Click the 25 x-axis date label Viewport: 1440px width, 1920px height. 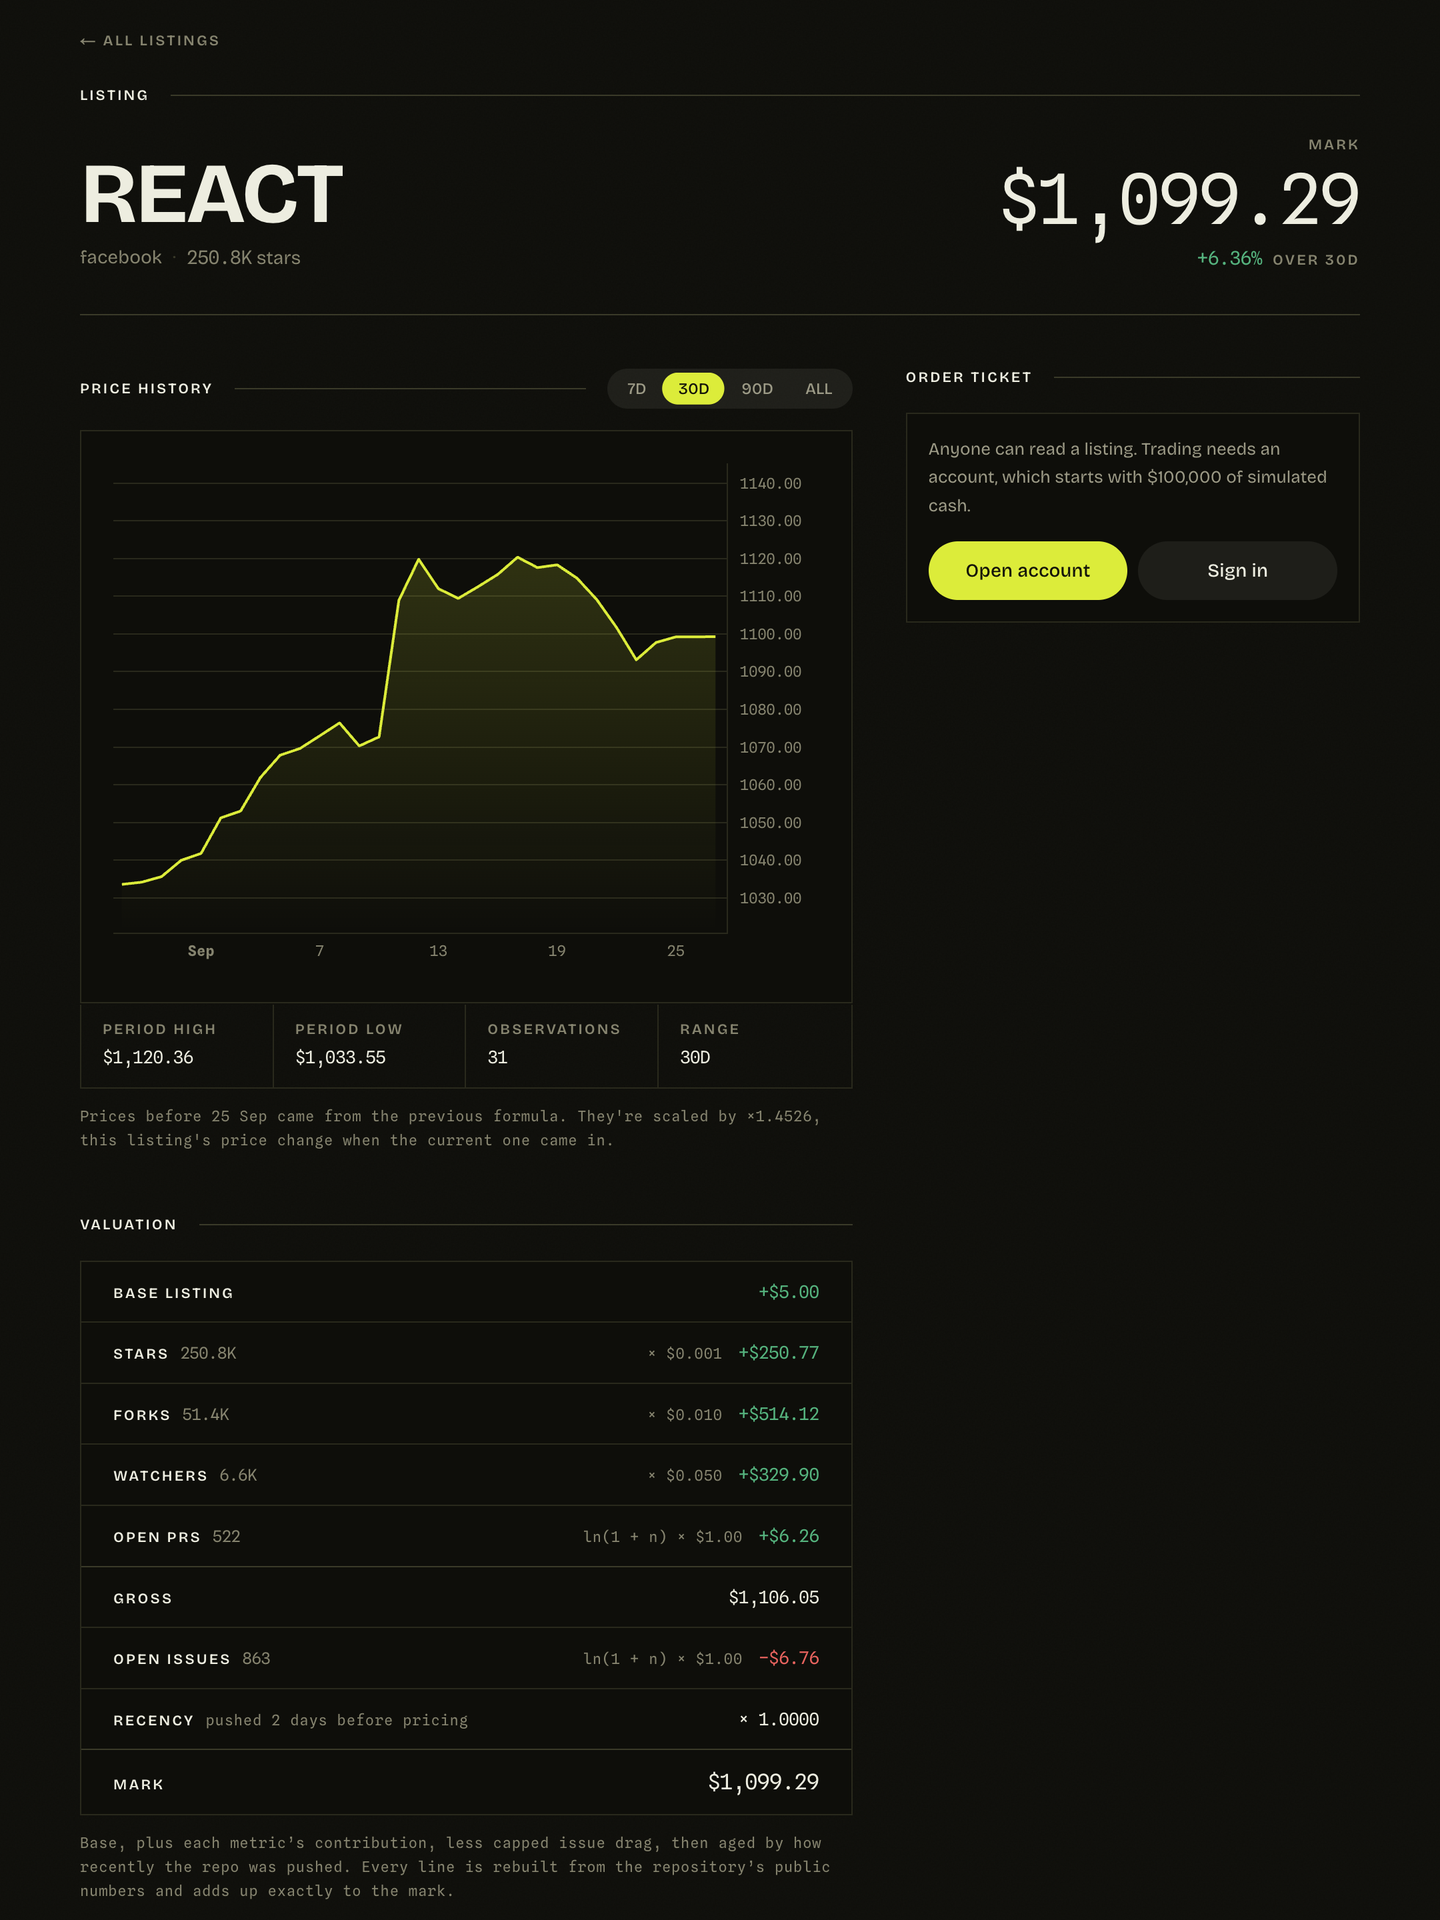(x=676, y=951)
